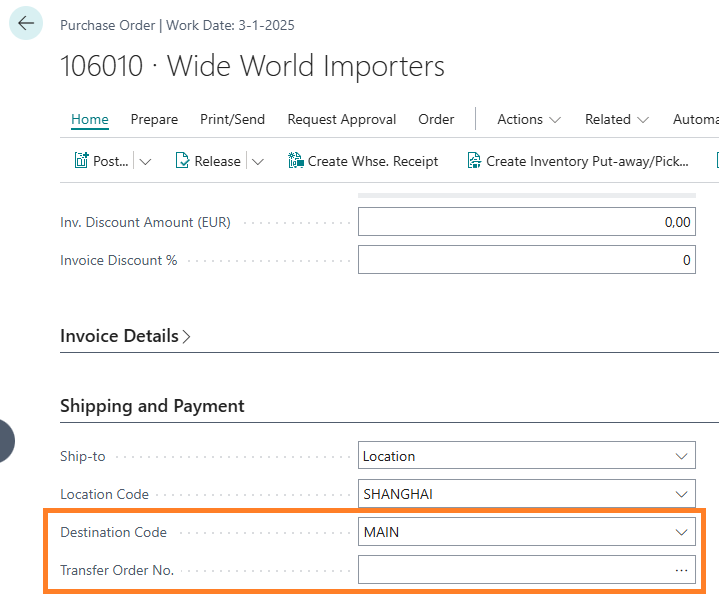Click the Release document icon
The image size is (719, 609).
click(x=183, y=161)
